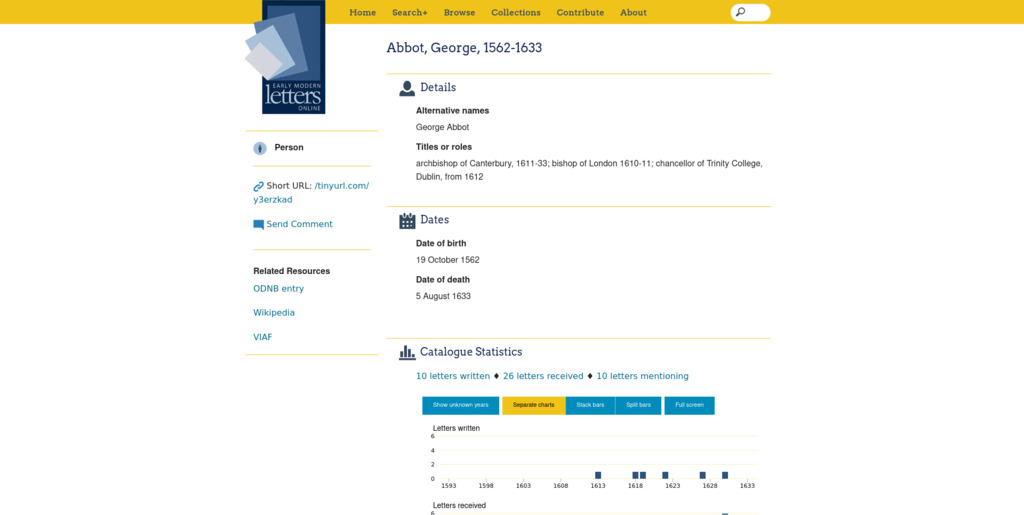Click the Early Modern Letters Online logo
The height and width of the screenshot is (515, 1024).
286,58
